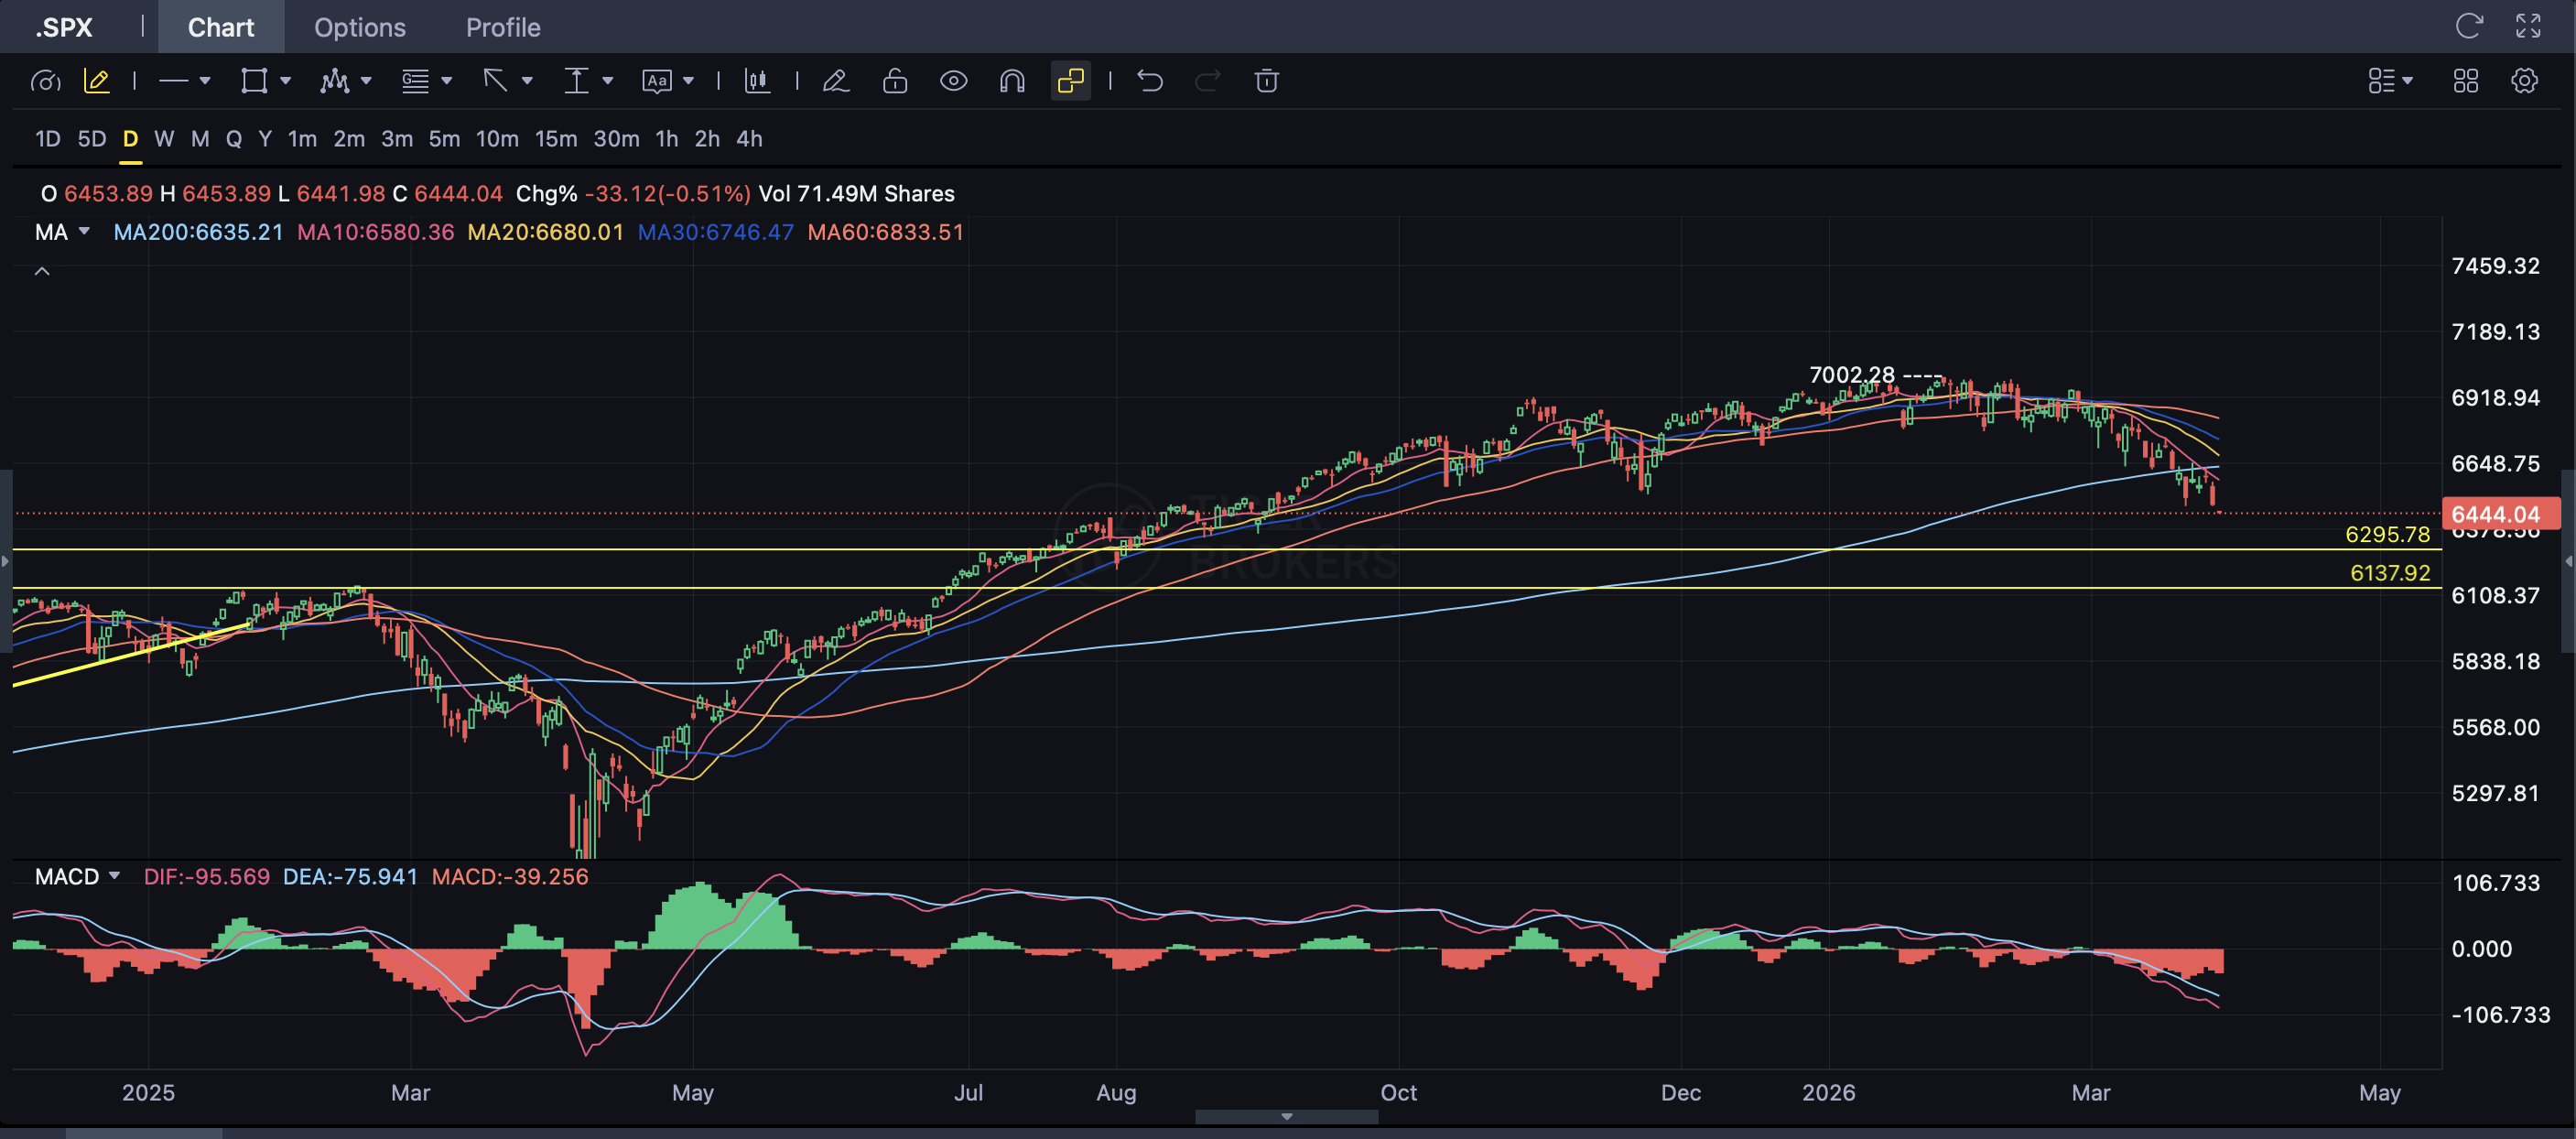Screen dimensions: 2576x1139
Task: Click the trash icon to delete drawings
Action: coord(1266,81)
